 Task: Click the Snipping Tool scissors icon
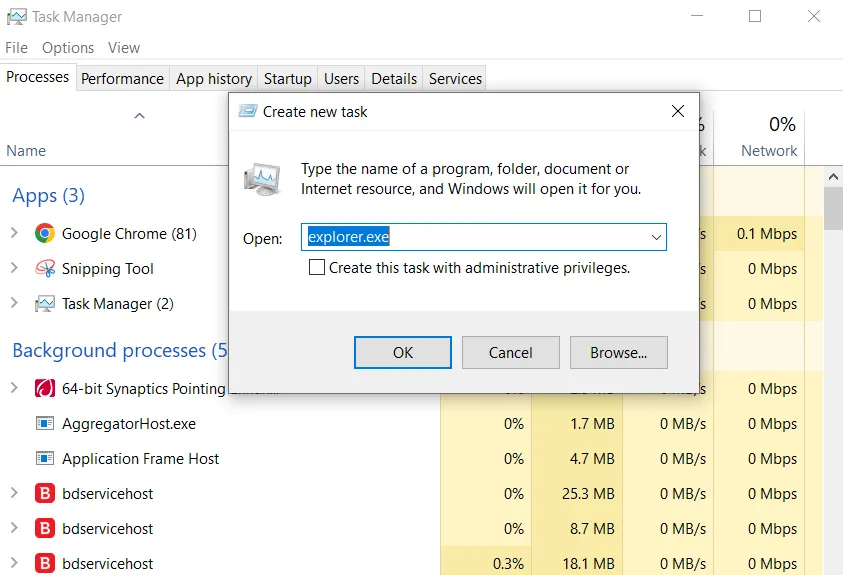click(x=45, y=268)
